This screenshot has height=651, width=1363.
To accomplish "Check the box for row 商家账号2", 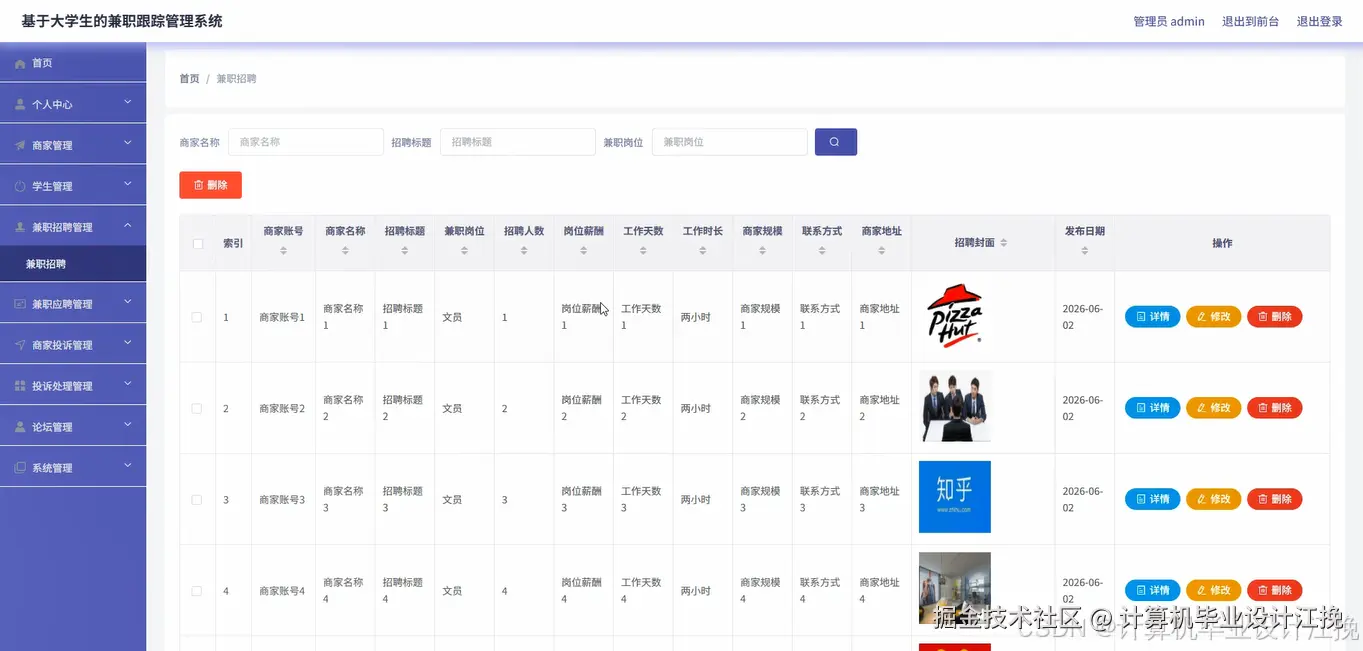I will click(197, 408).
